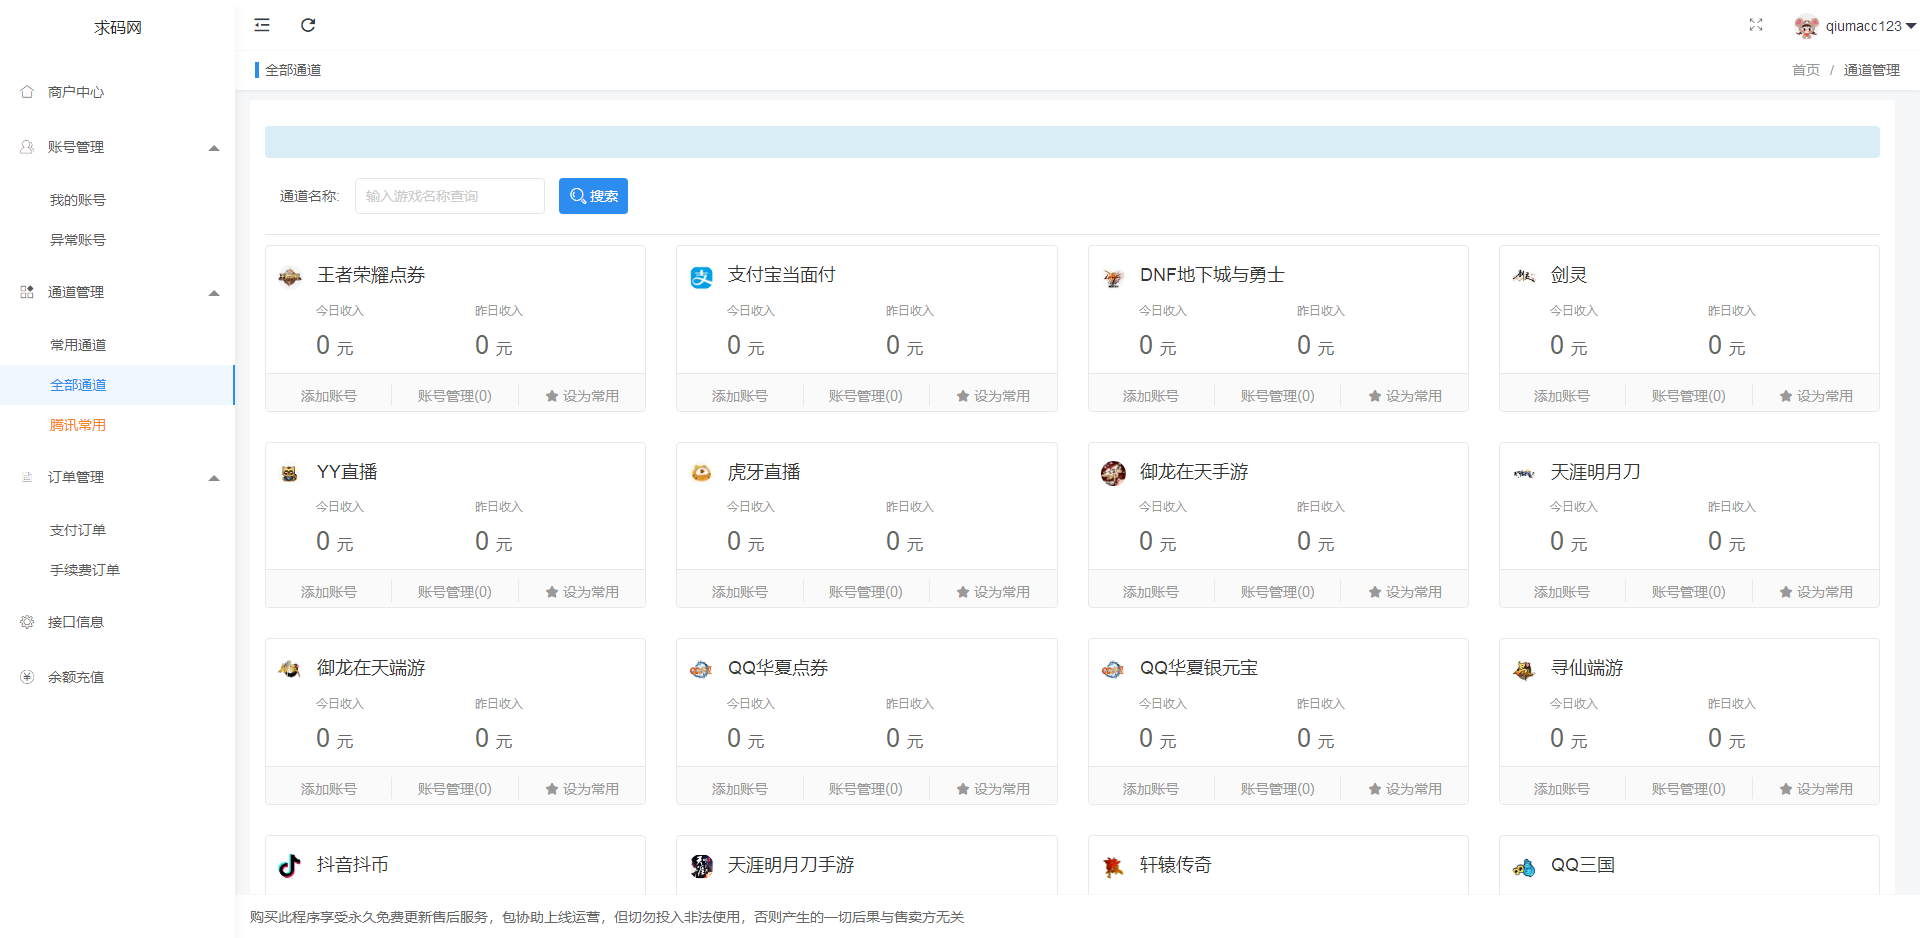Click the blue 搜索 button
The width and height of the screenshot is (1920, 938).
tap(593, 196)
